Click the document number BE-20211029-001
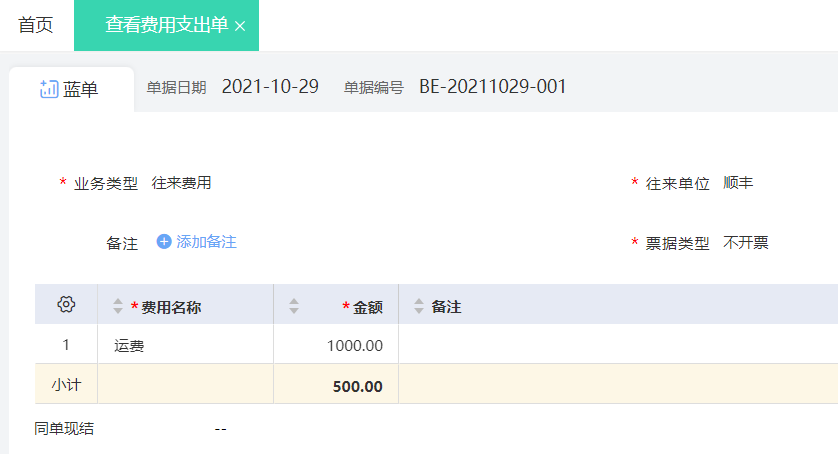The height and width of the screenshot is (454, 838). (493, 87)
